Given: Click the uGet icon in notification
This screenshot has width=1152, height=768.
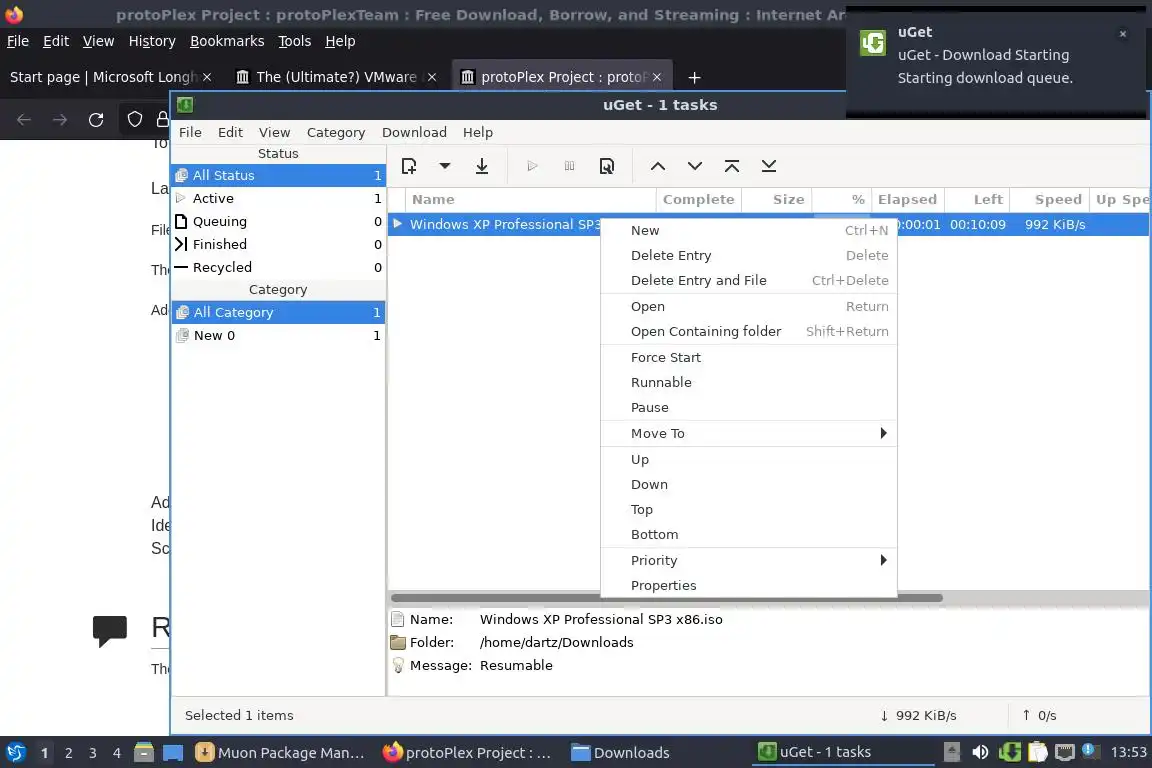Looking at the screenshot, I should click(873, 43).
